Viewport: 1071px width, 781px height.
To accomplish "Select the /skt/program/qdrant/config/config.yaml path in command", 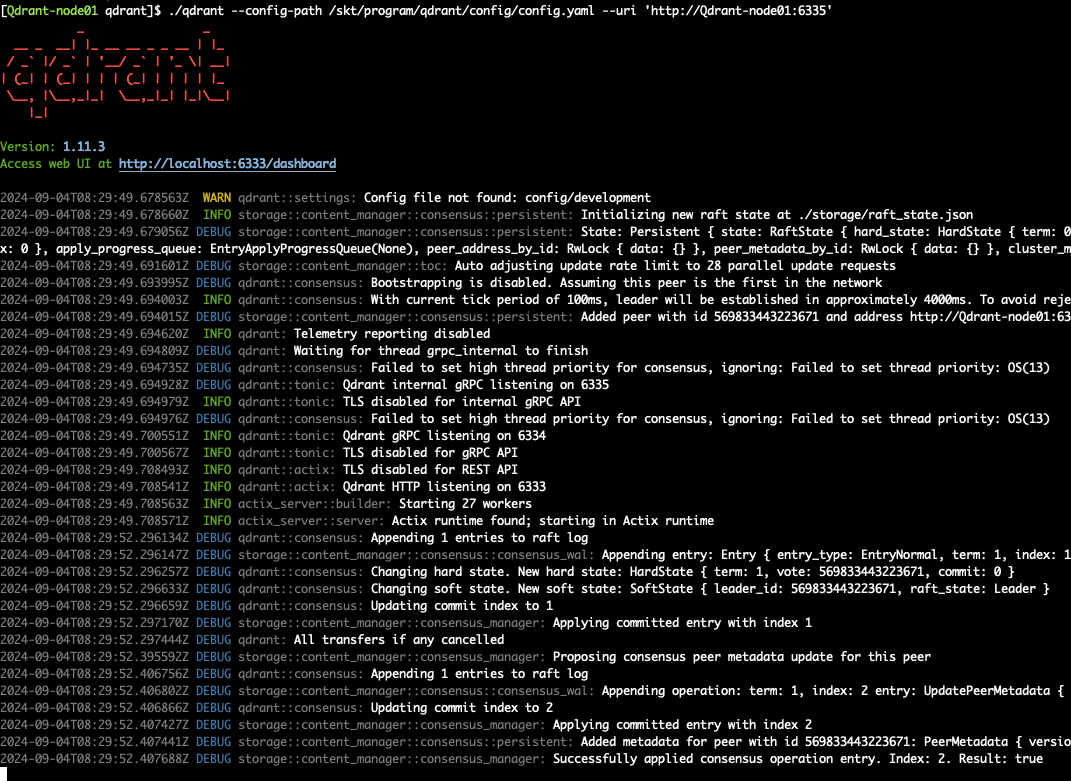I will pyautogui.click(x=461, y=11).
